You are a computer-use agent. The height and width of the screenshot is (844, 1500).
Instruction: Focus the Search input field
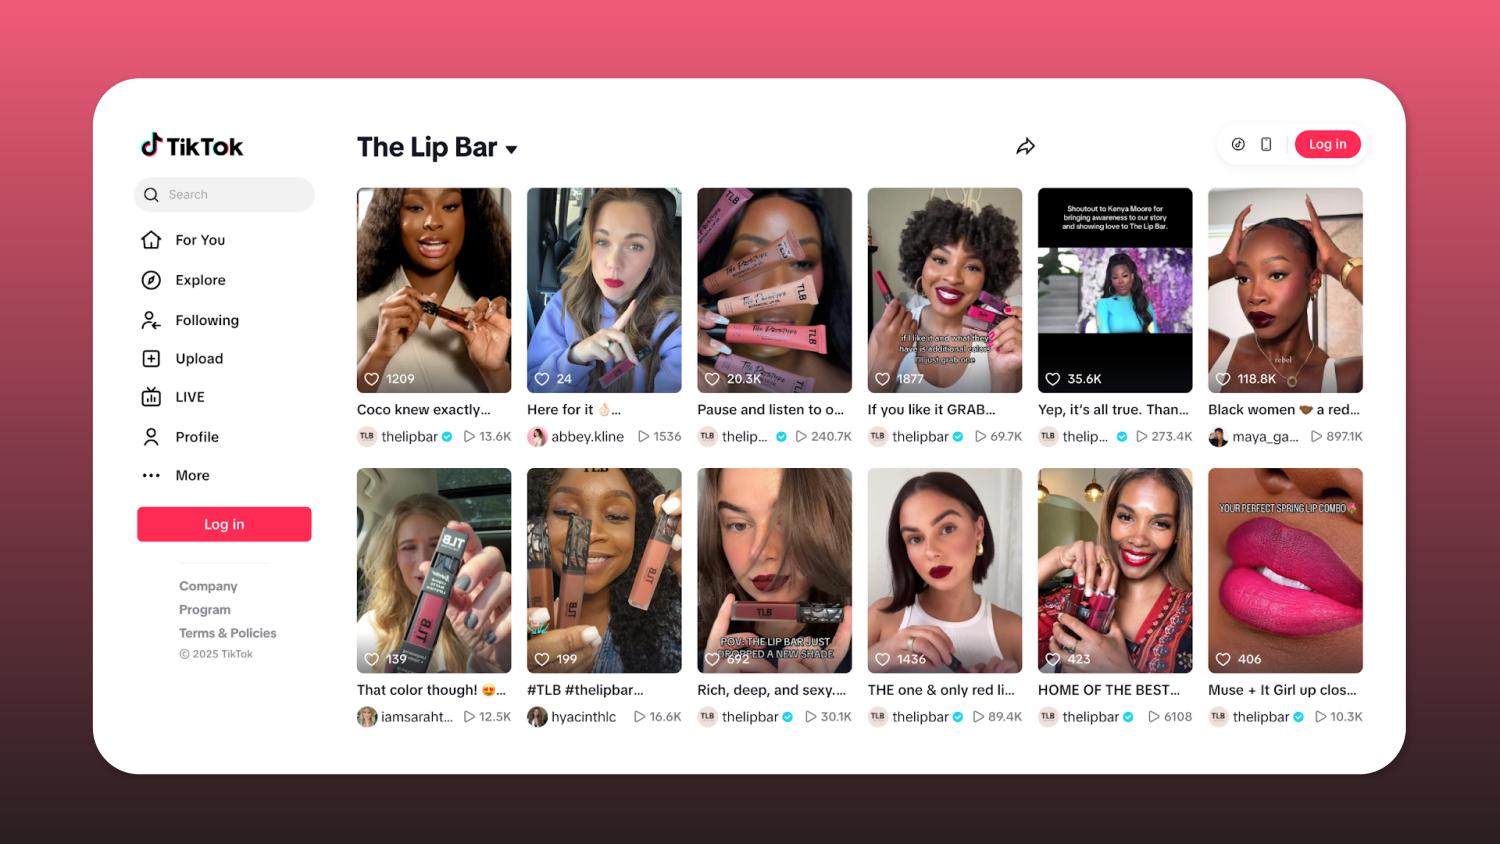(x=224, y=195)
